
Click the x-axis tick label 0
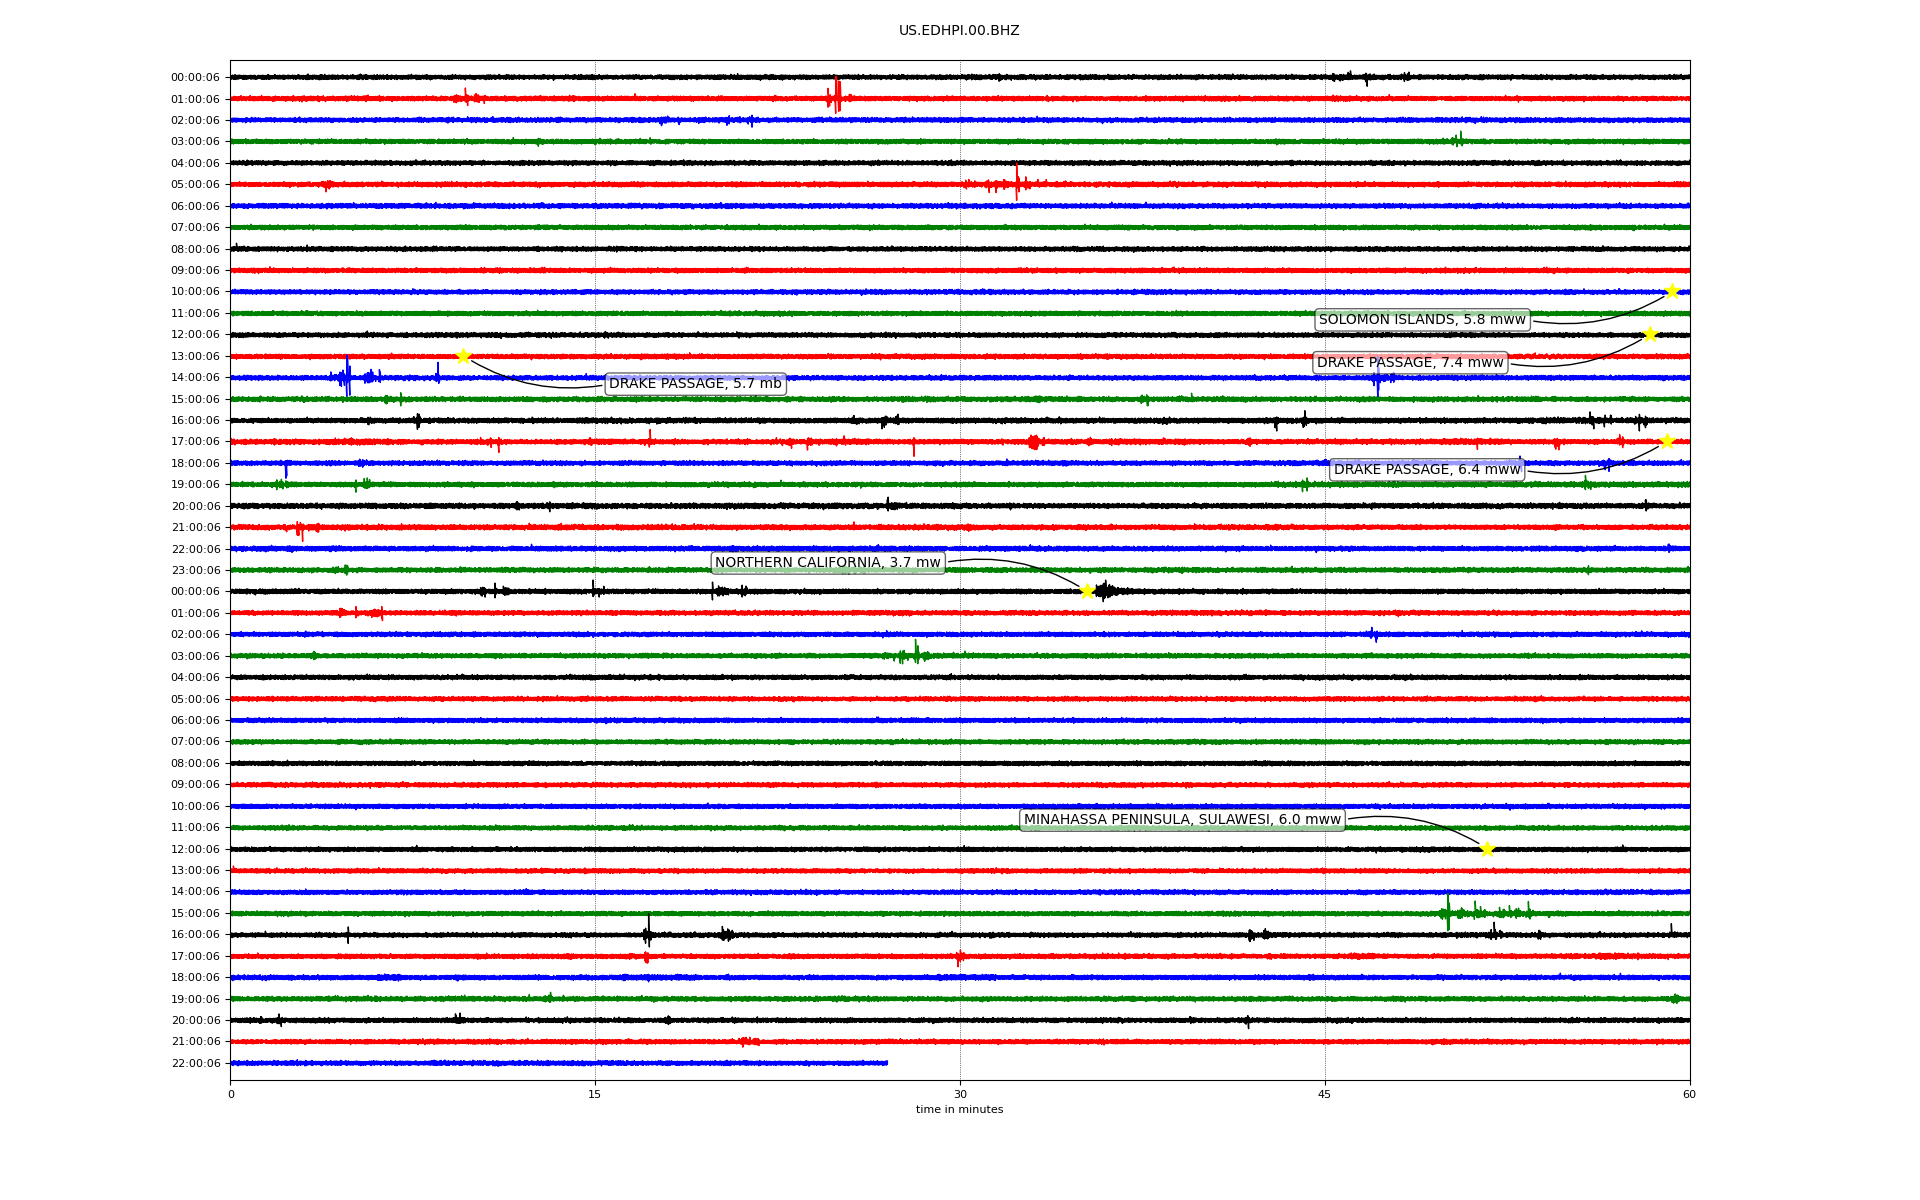click(231, 1094)
